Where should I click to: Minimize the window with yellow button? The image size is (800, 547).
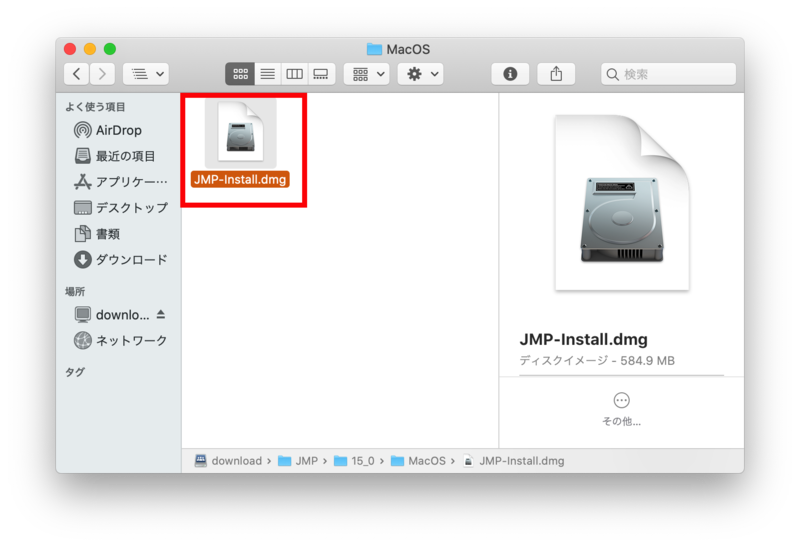coord(90,49)
